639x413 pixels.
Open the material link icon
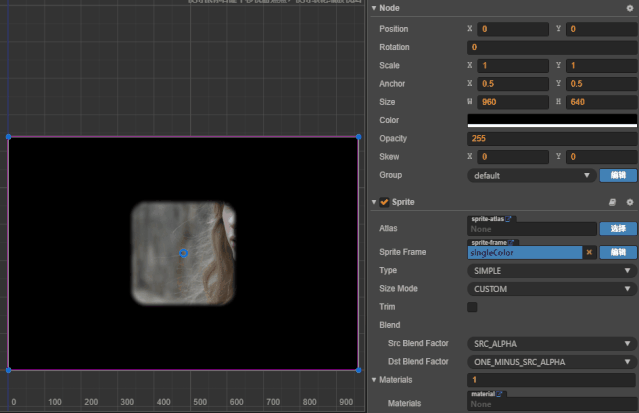pyautogui.click(x=499, y=394)
